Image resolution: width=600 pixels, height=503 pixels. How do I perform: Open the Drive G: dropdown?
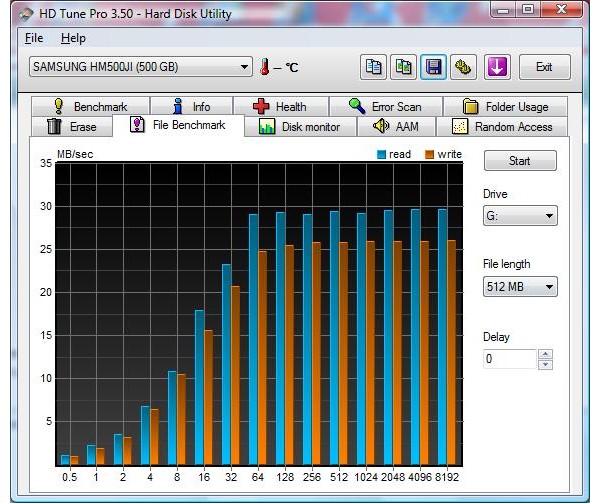point(520,216)
